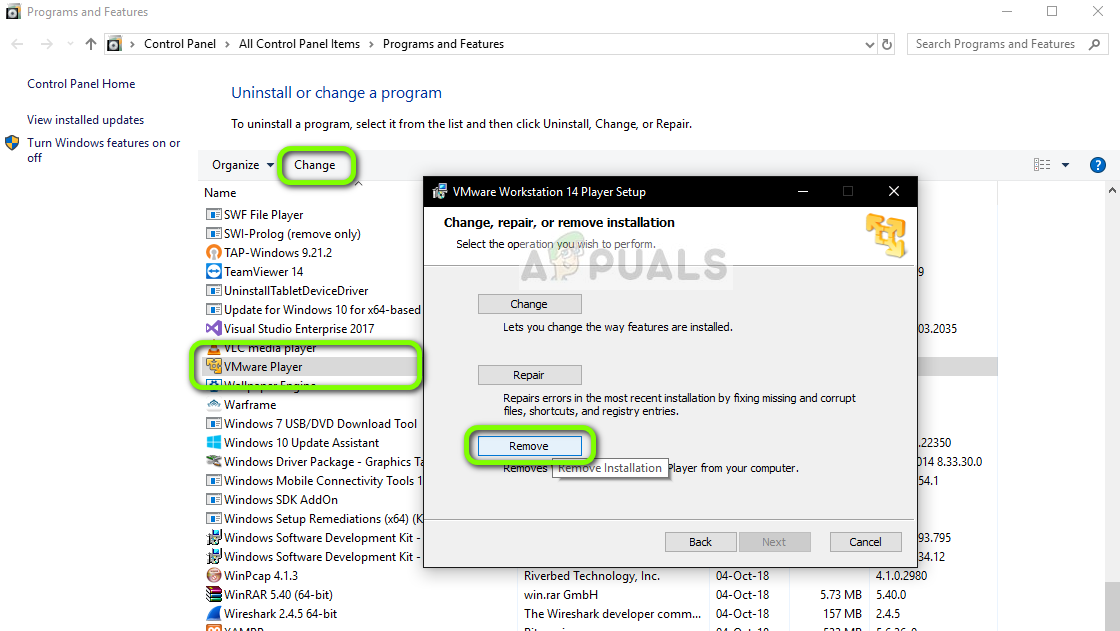Screen dimensions: 1120x631
Task: Click the Visual Studio Enterprise 2017 icon
Action: pos(214,329)
